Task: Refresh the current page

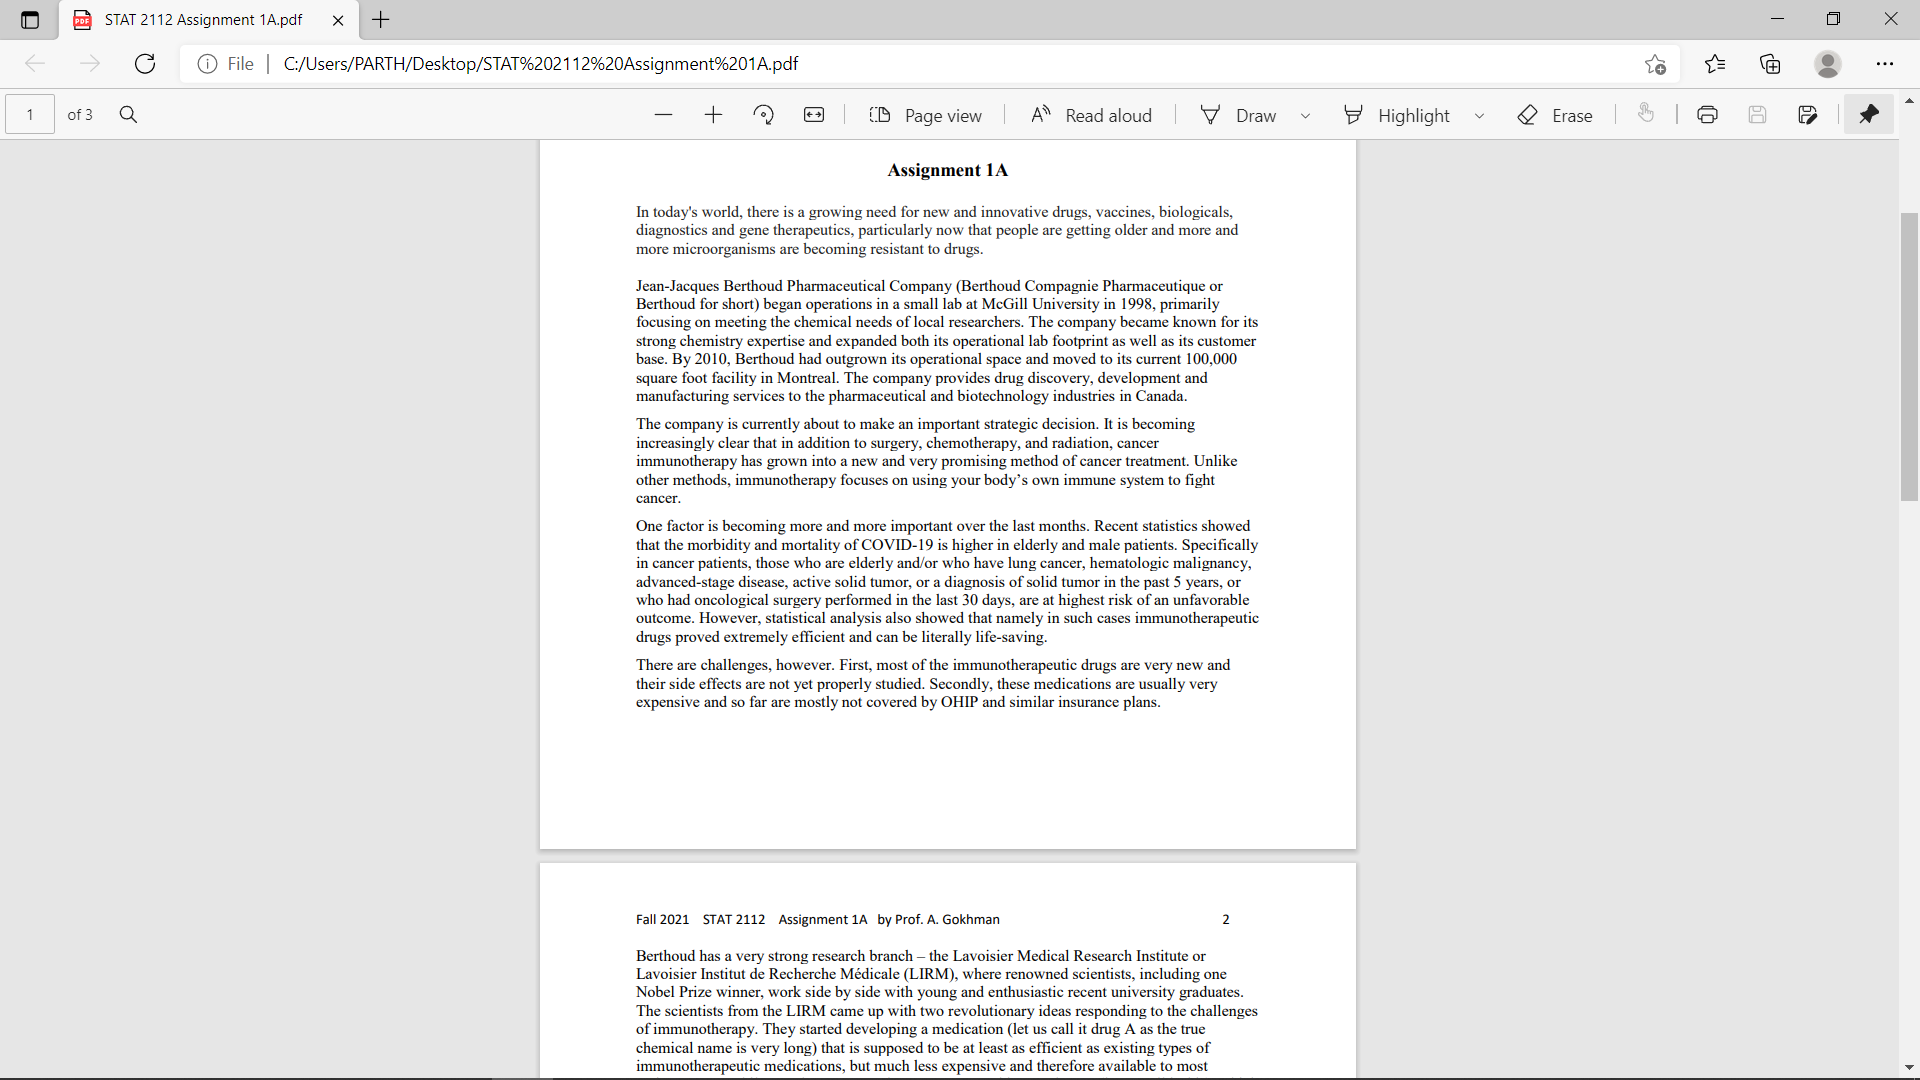Action: point(144,63)
